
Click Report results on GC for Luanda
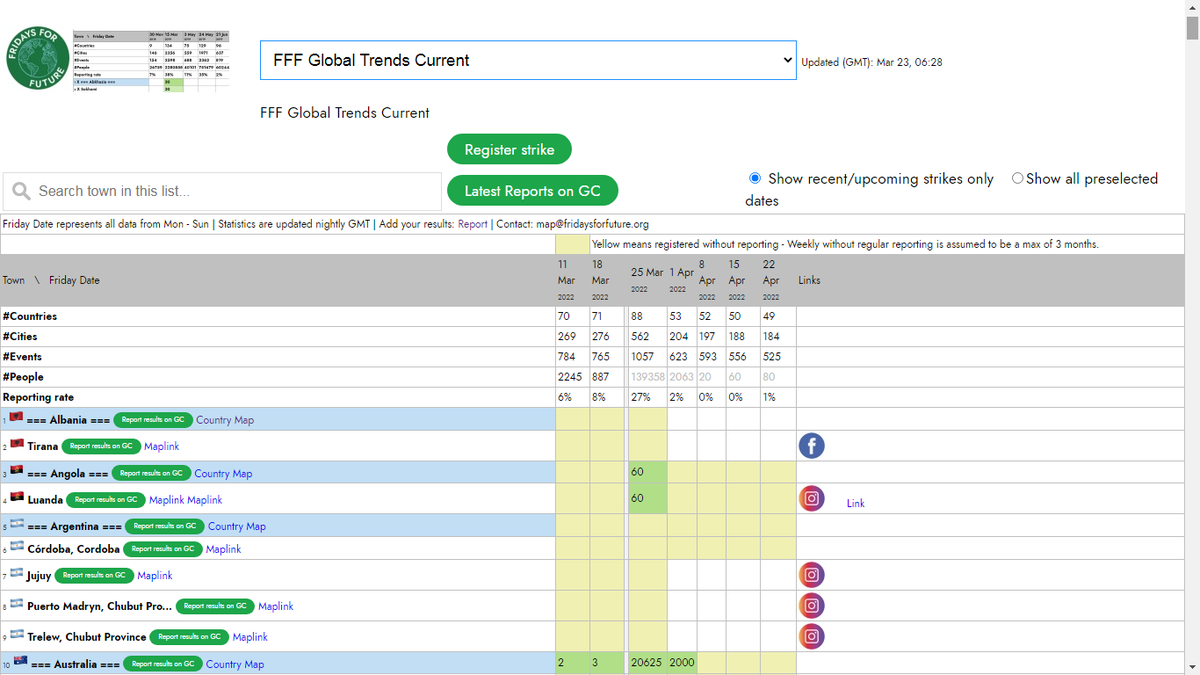pos(105,499)
